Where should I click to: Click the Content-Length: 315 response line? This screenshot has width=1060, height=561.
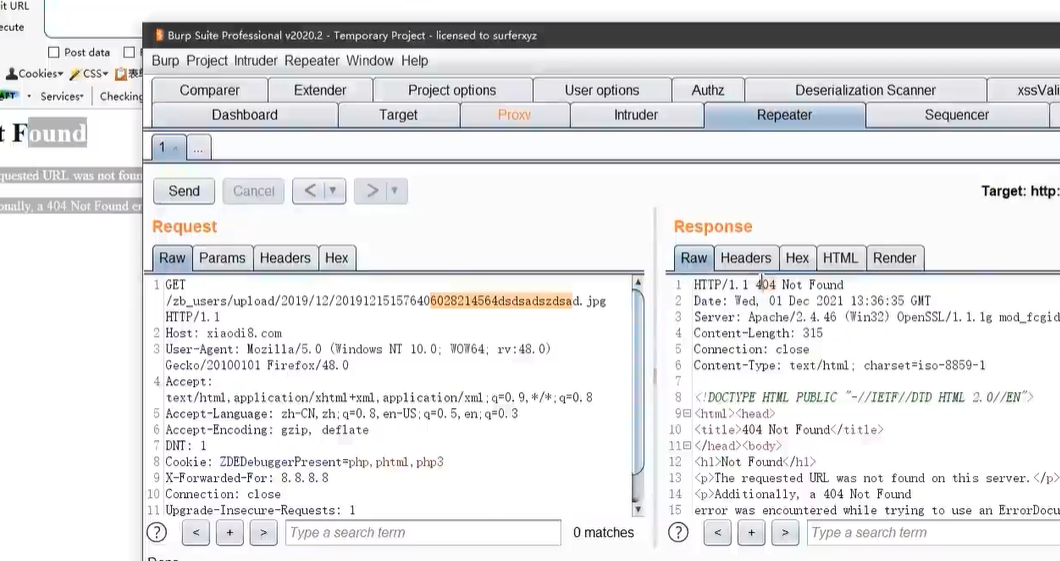pos(758,333)
